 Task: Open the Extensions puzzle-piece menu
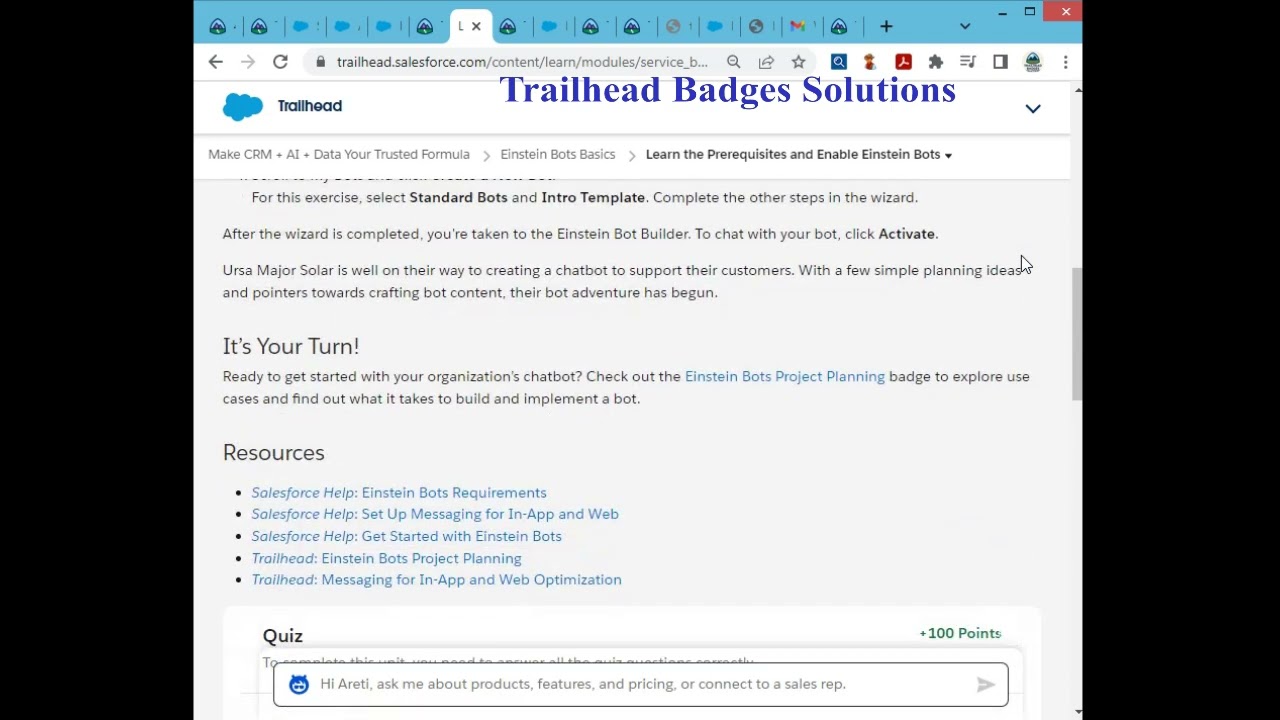[936, 62]
